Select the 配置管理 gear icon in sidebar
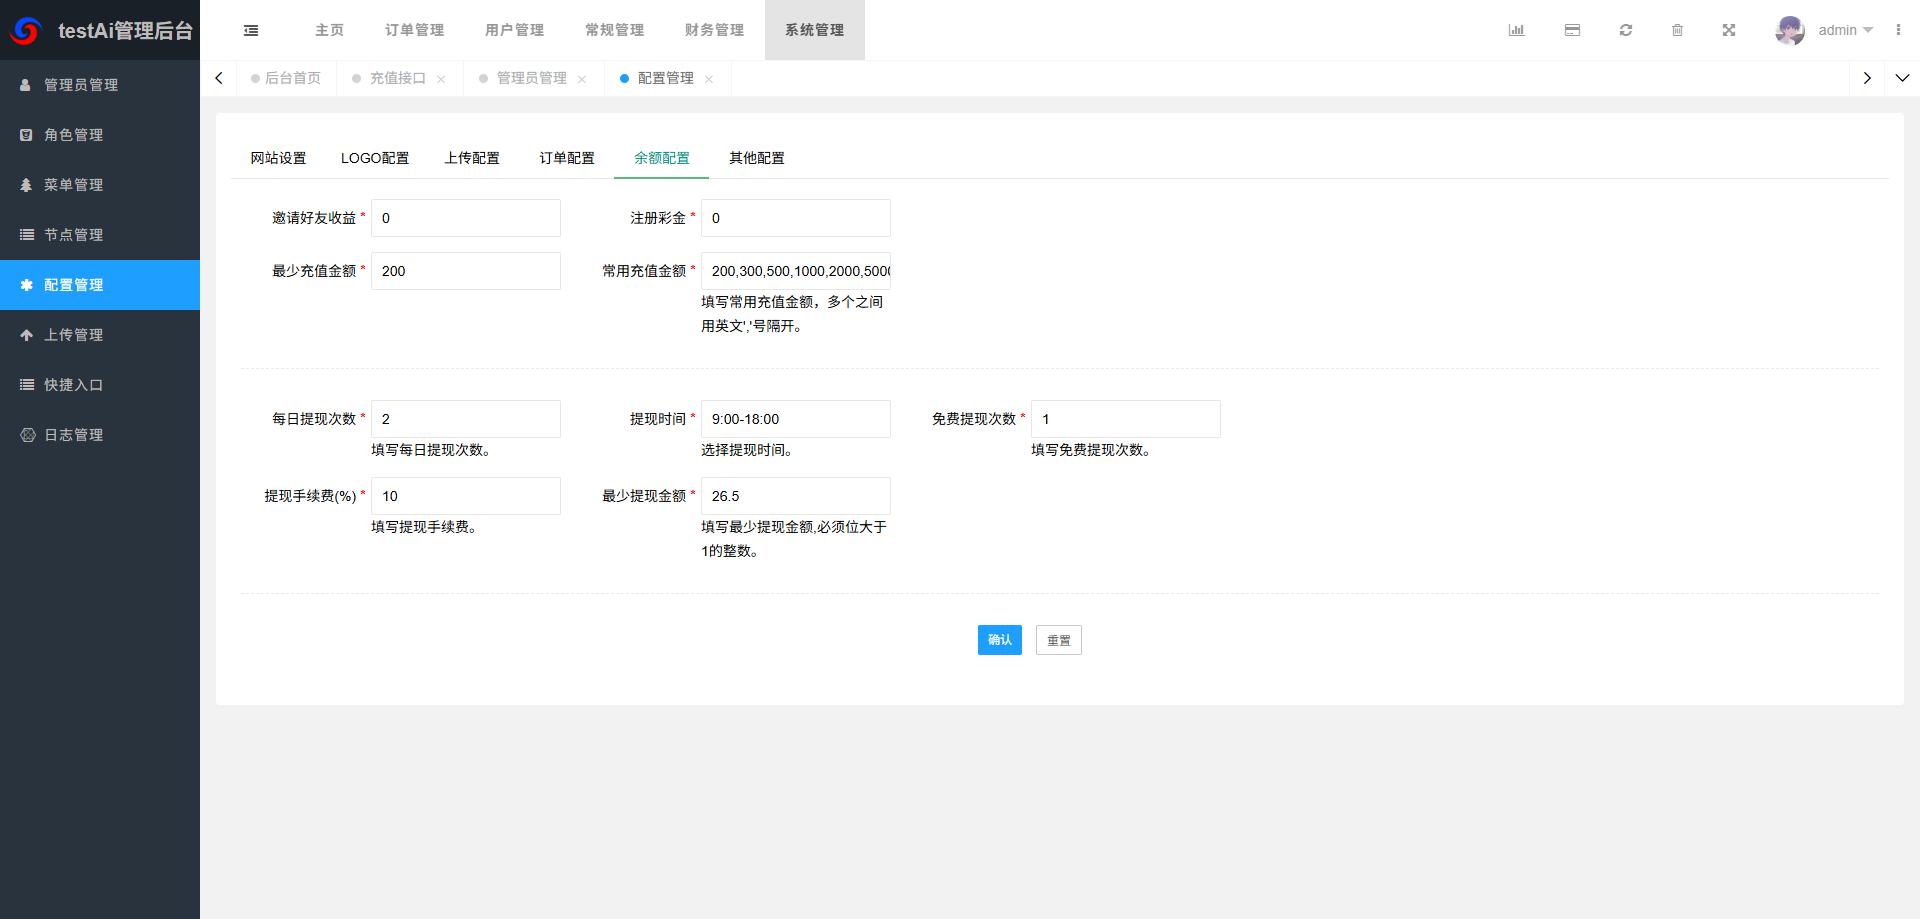1920x919 pixels. [27, 285]
